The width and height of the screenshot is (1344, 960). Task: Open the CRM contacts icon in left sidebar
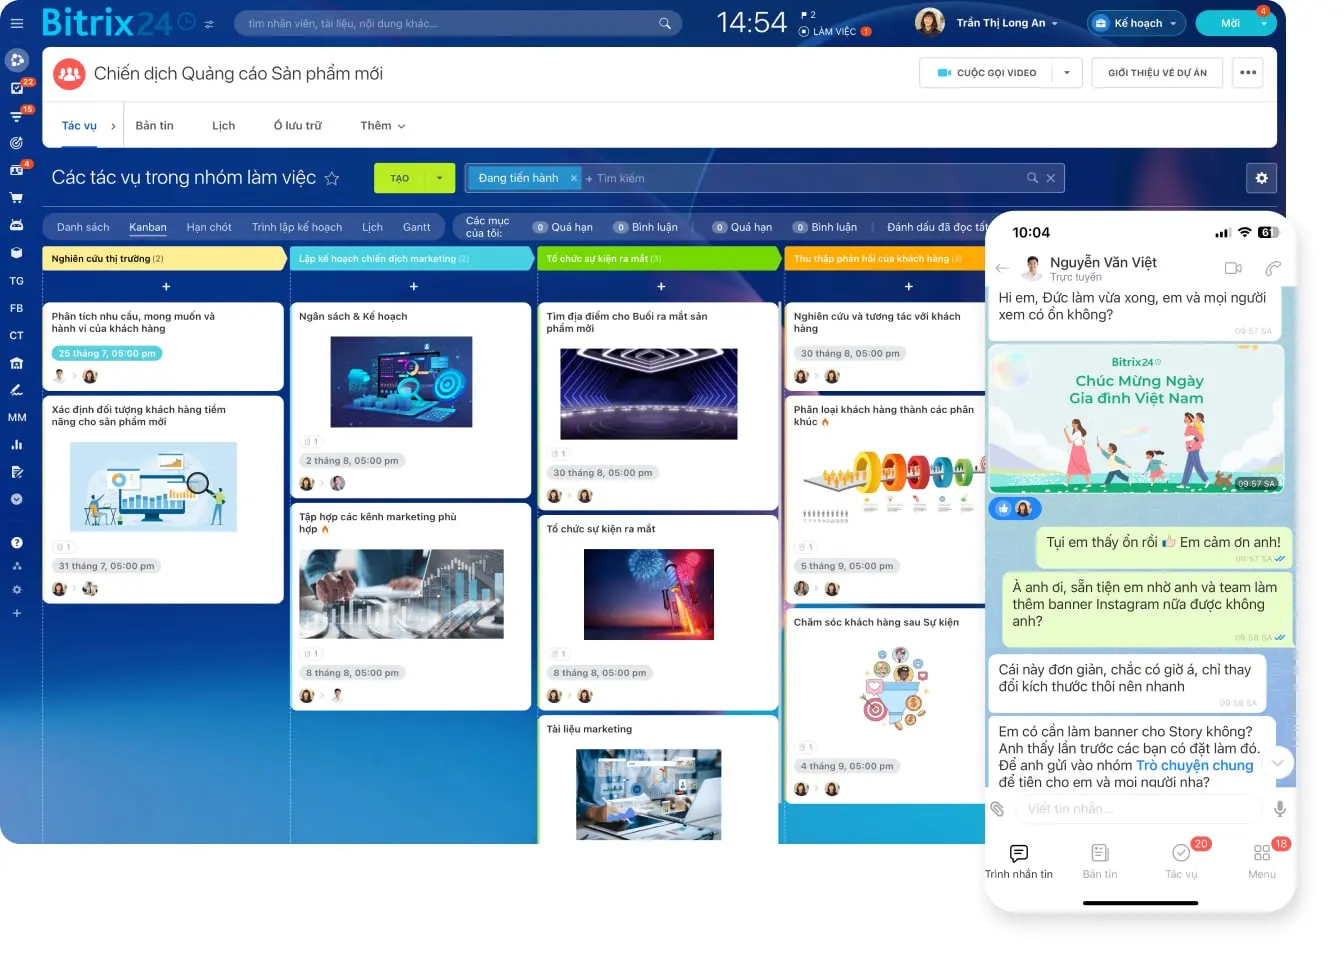(16, 170)
